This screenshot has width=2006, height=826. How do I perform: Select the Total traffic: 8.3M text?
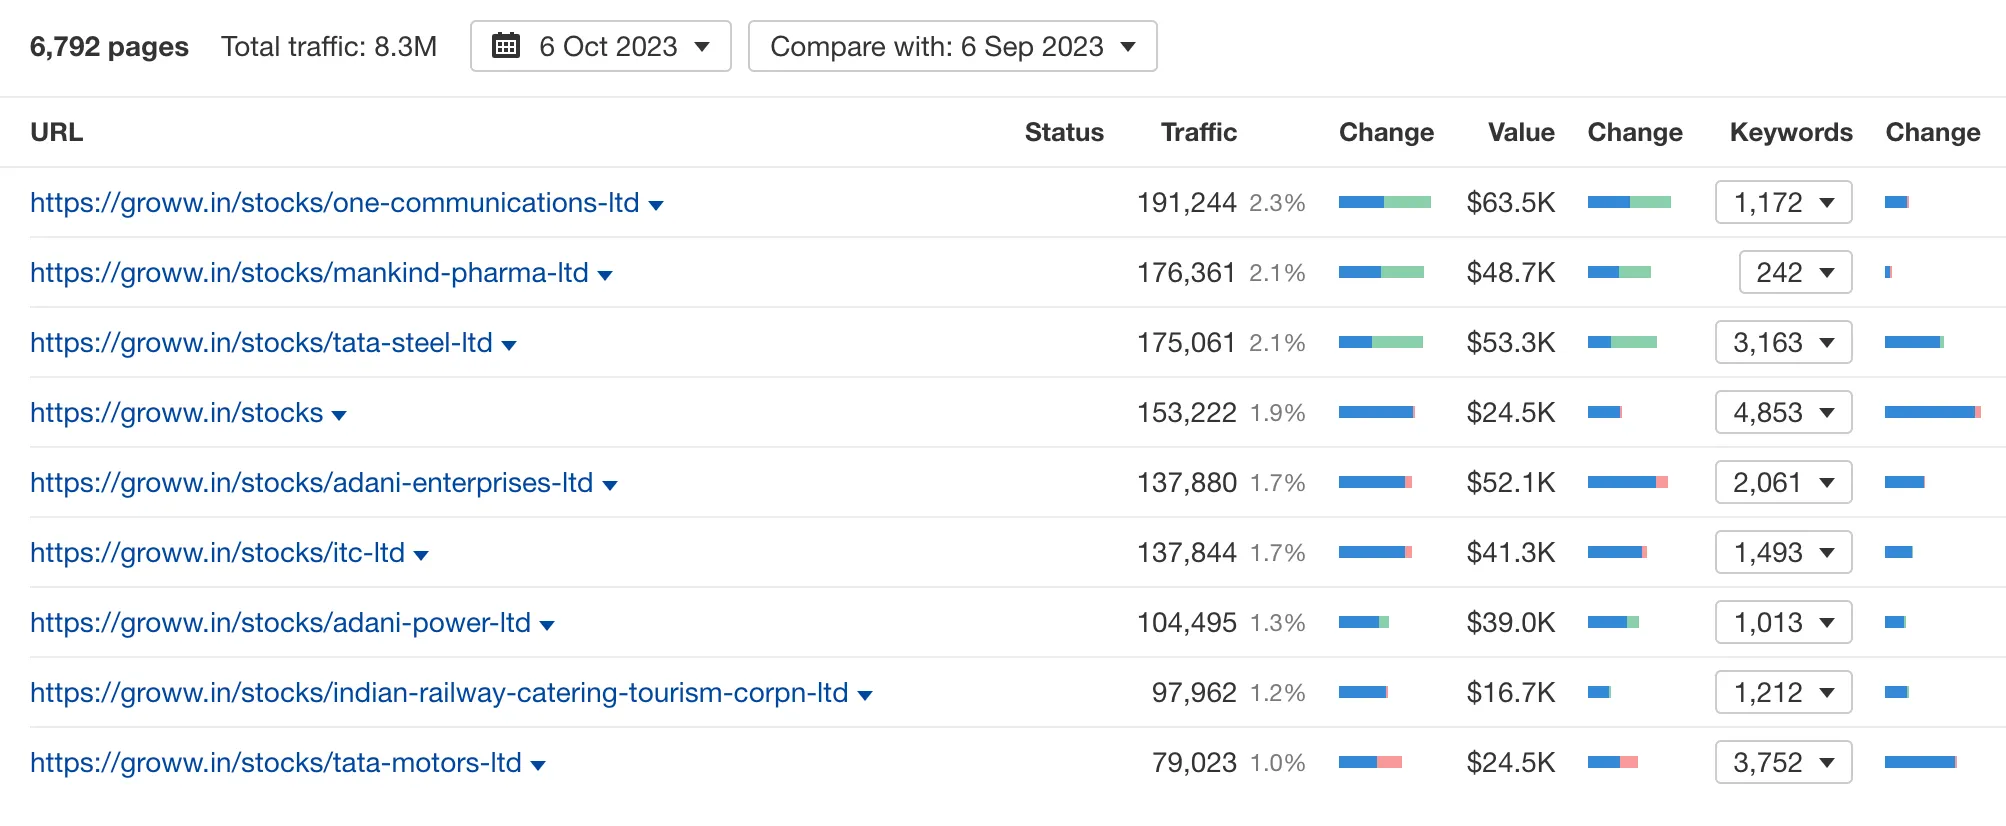(329, 47)
